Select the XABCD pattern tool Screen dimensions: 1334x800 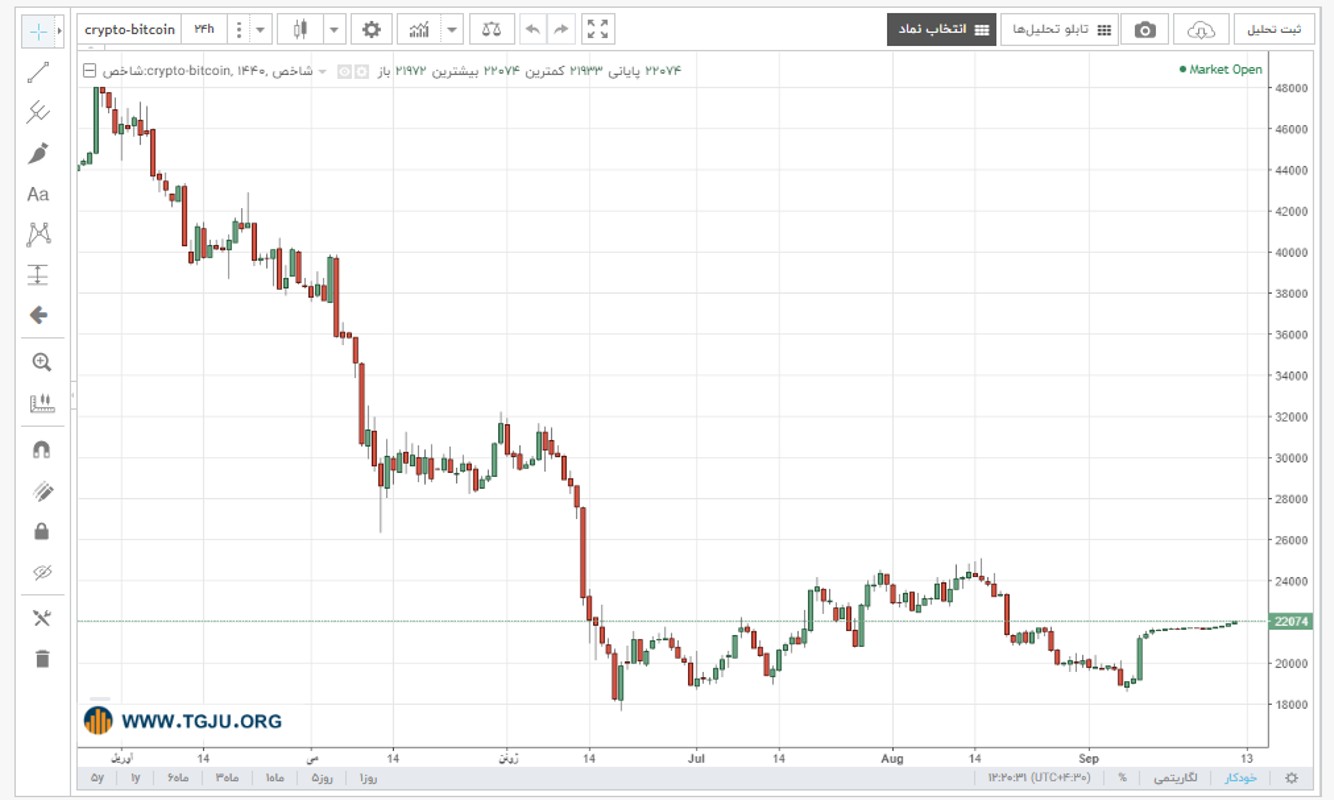click(38, 235)
